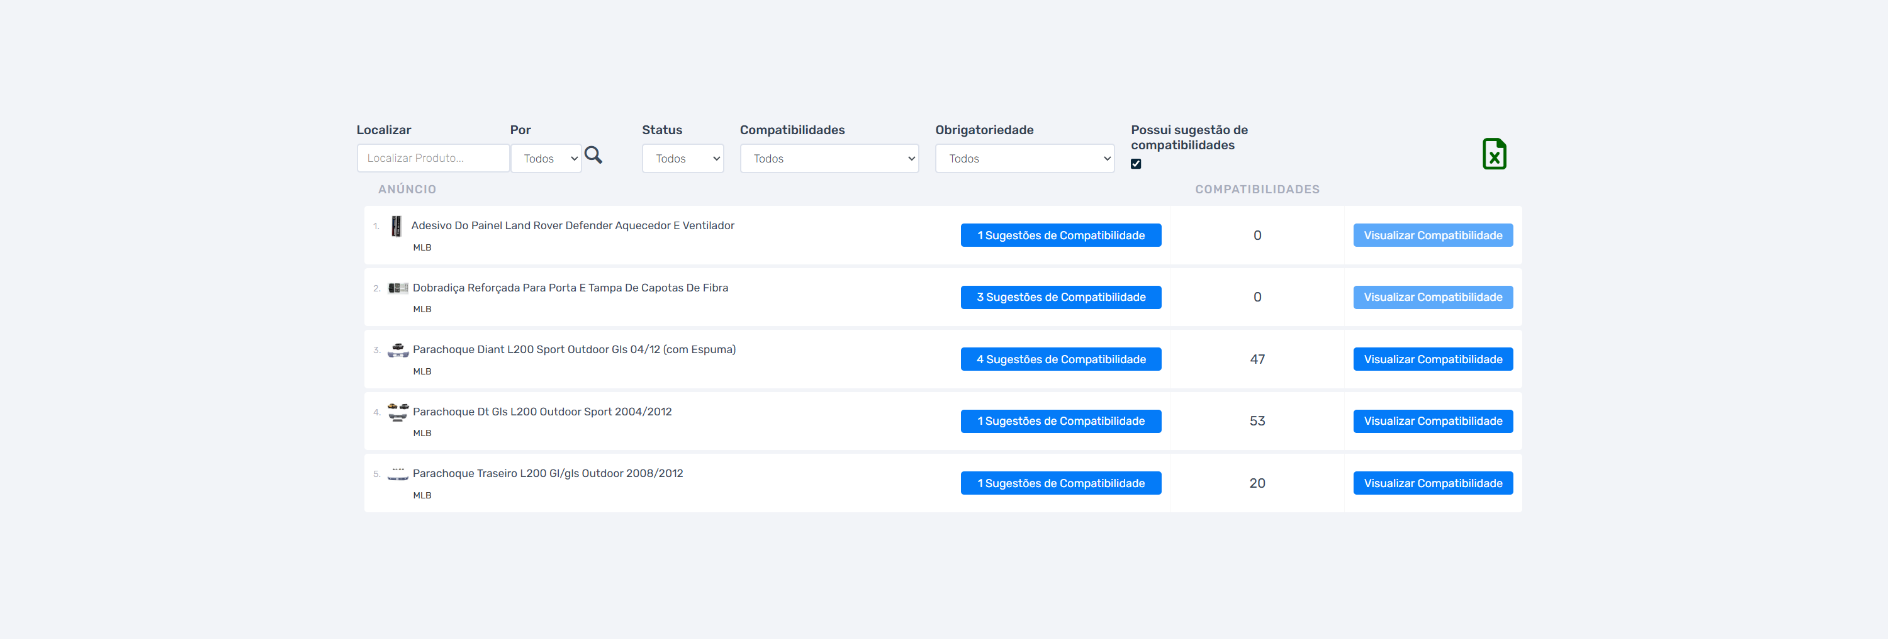Screen dimensions: 1888x639
Task: Click the Adesivo Do Painel product thumbnail
Action: (396, 226)
